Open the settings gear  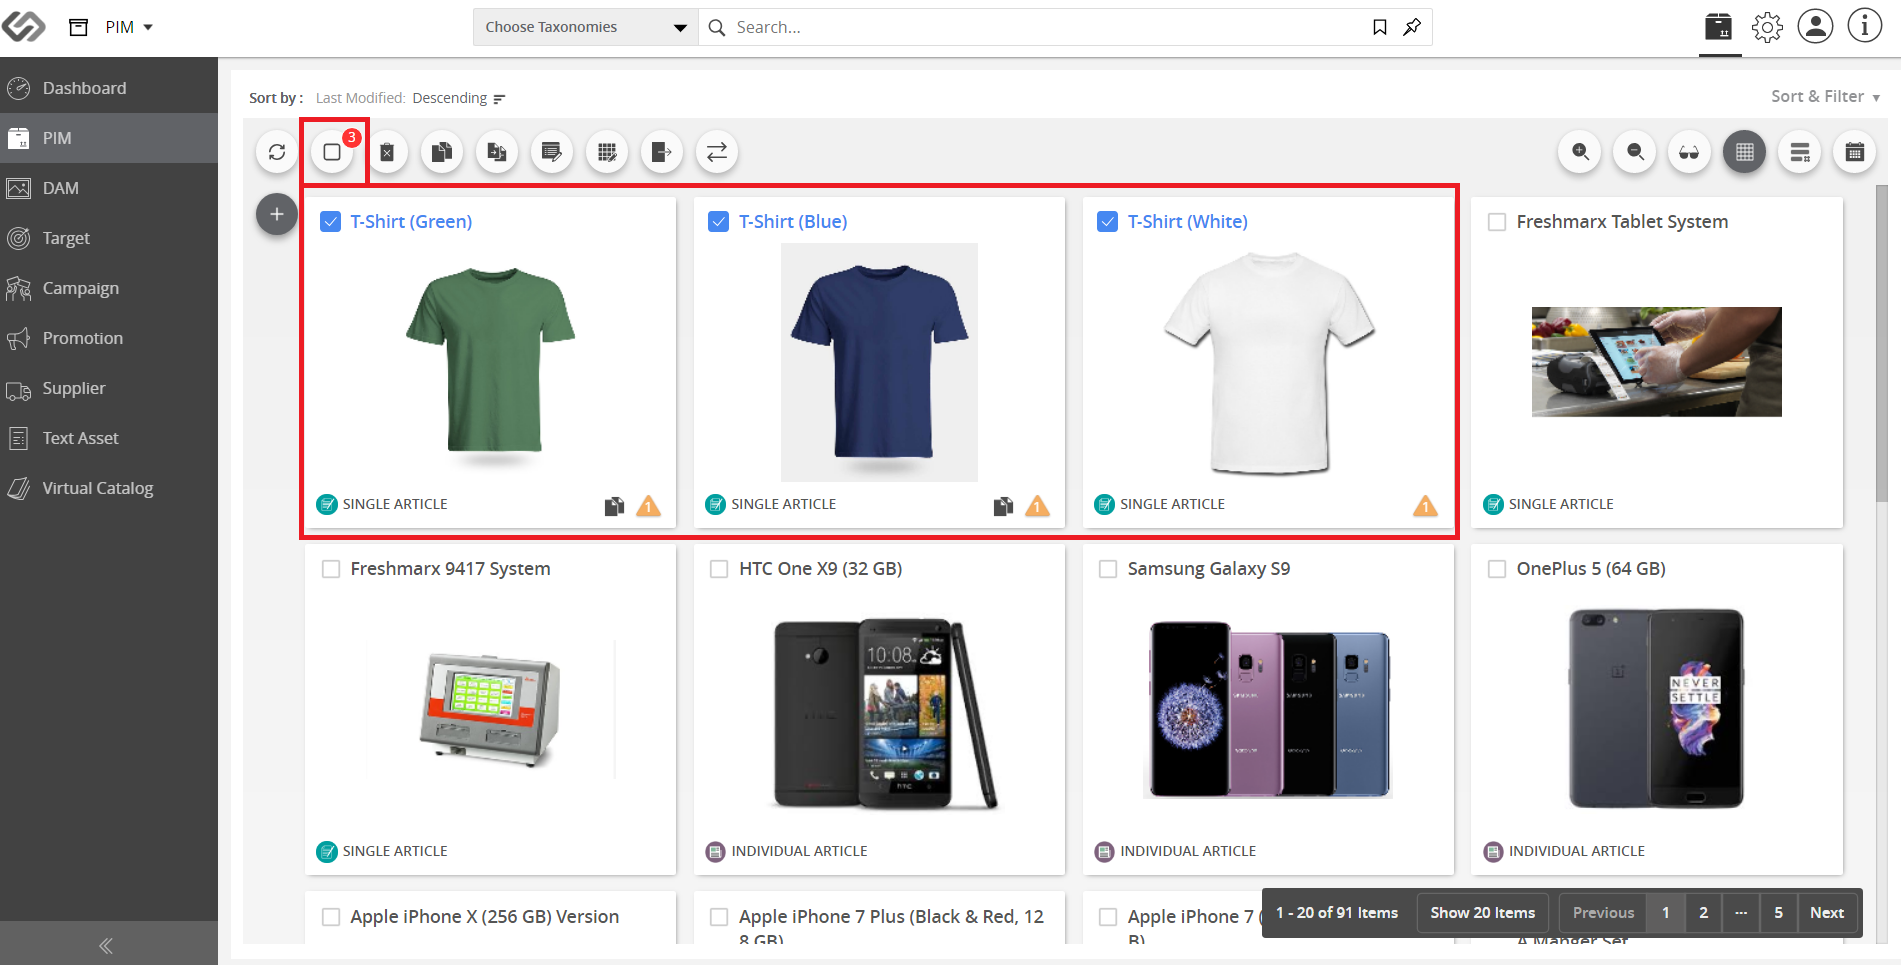[x=1767, y=27]
